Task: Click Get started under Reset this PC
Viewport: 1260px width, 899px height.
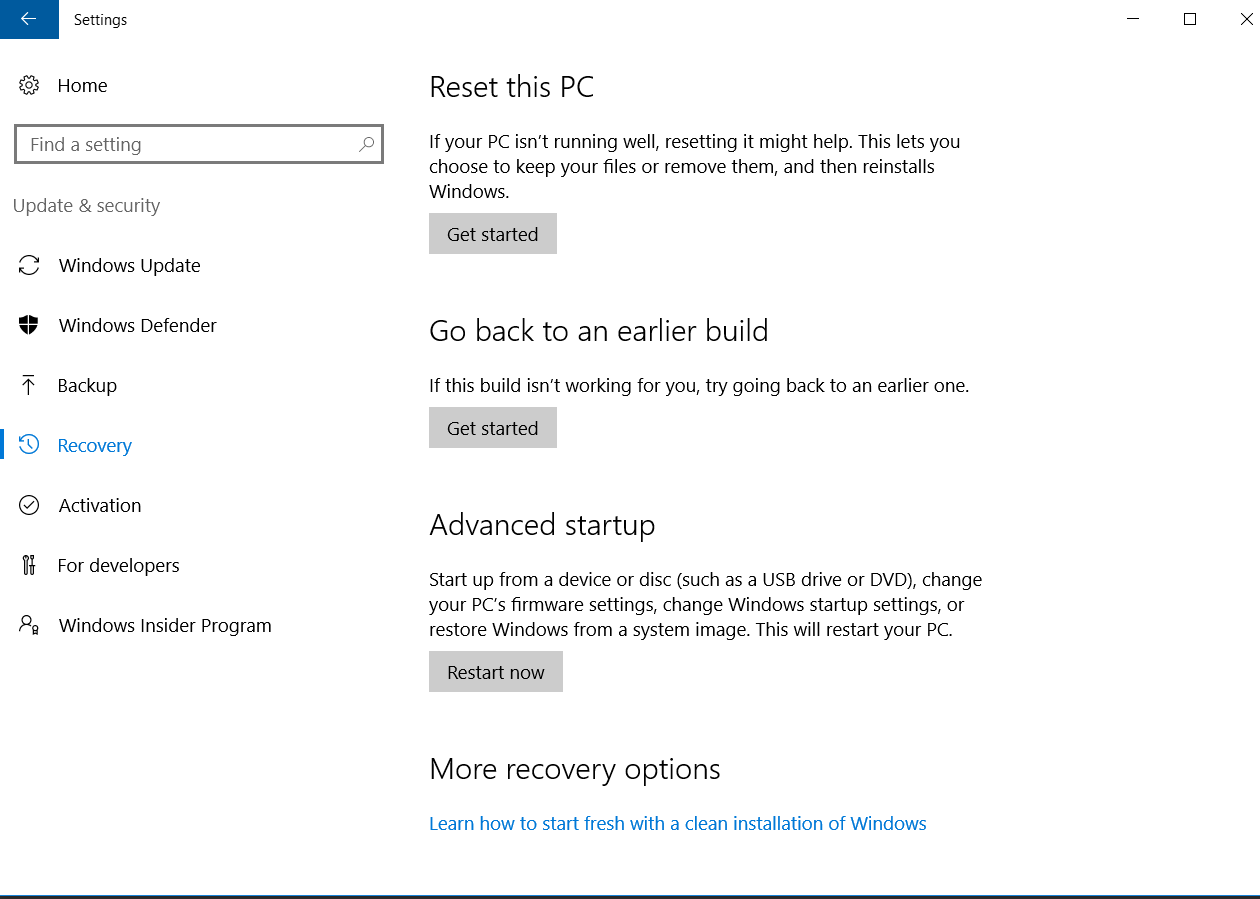Action: [492, 233]
